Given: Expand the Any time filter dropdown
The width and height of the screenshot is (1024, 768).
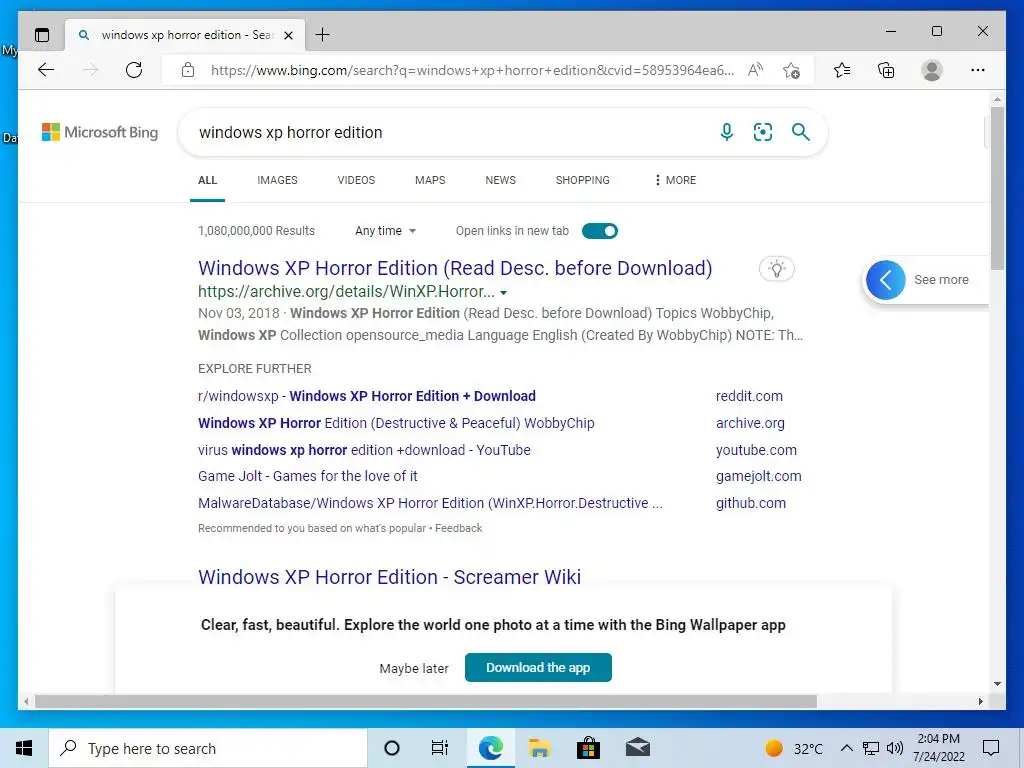Looking at the screenshot, I should [x=385, y=231].
